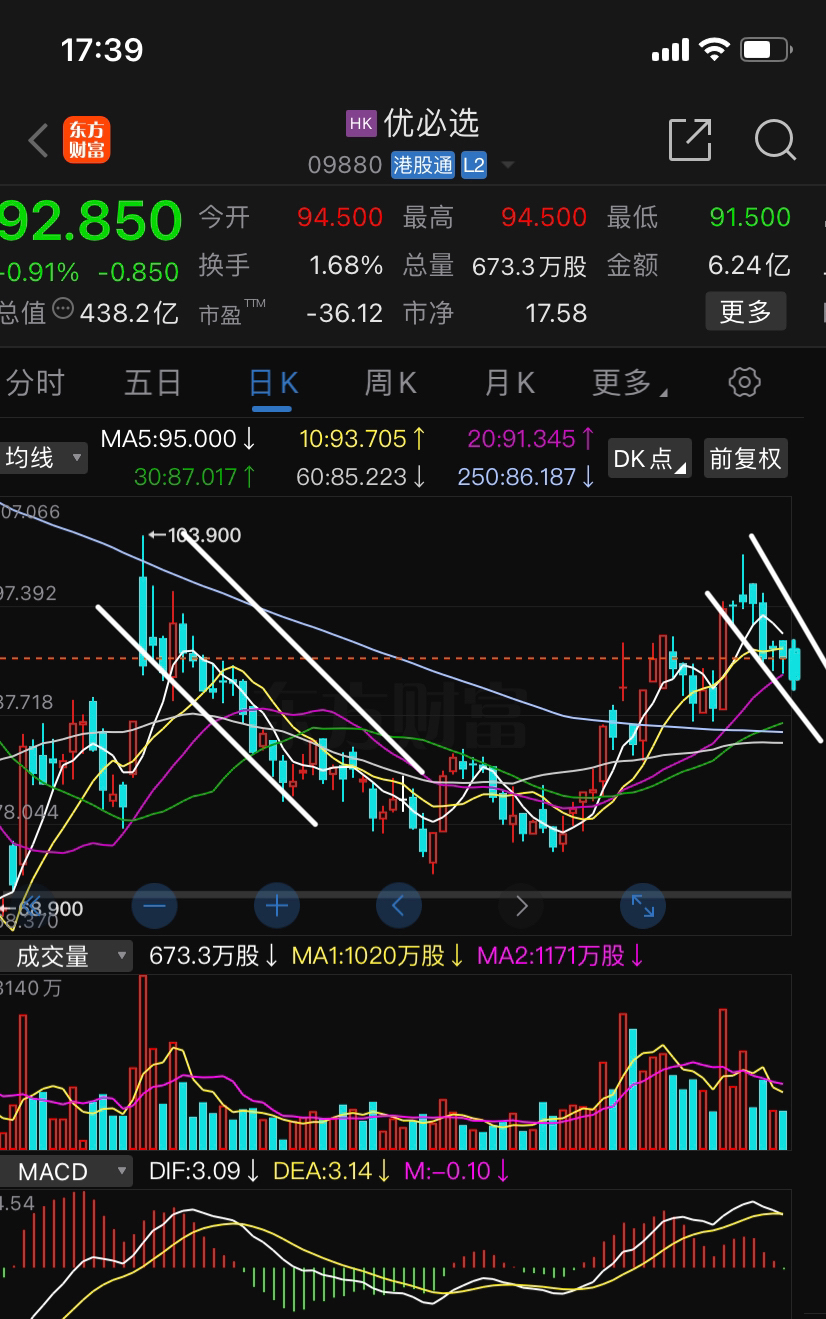Tap the battery icon in status bar

coord(767,49)
